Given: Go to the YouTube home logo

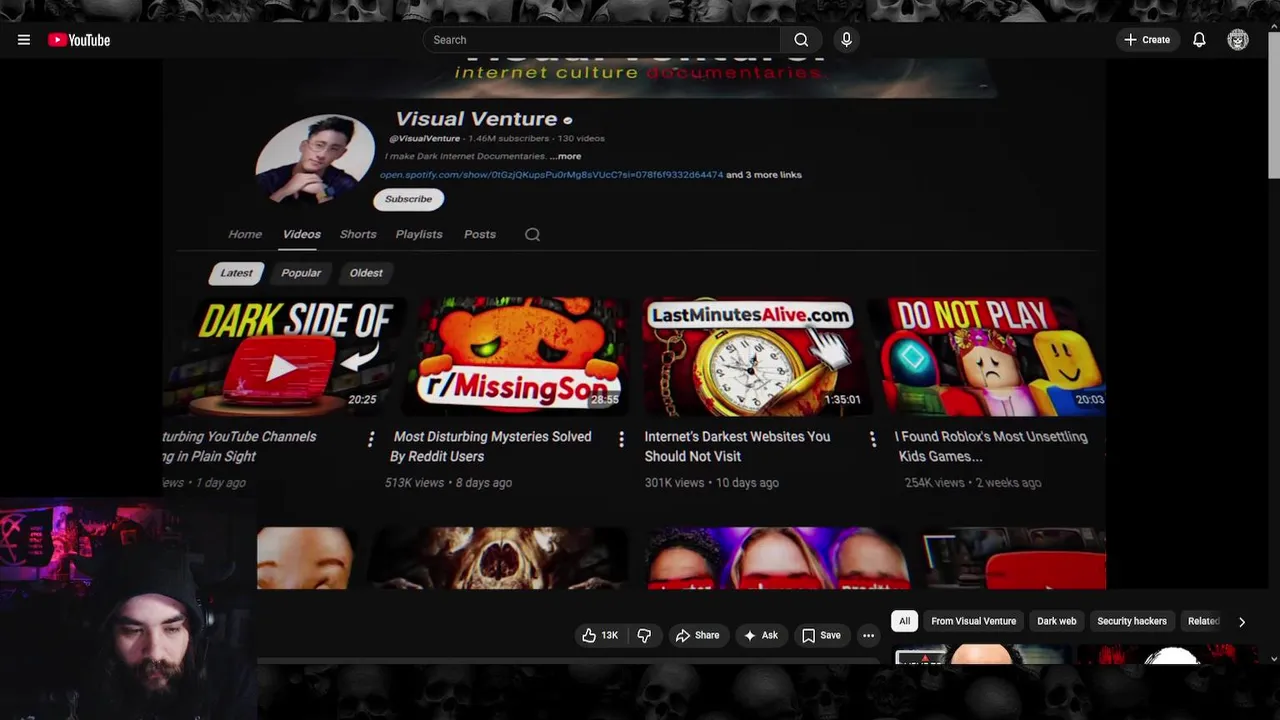Looking at the screenshot, I should point(79,40).
